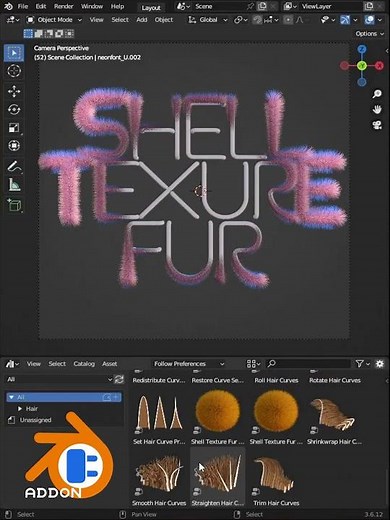Expand the Options dropdown
This screenshot has height=520, width=390.
[370, 34]
